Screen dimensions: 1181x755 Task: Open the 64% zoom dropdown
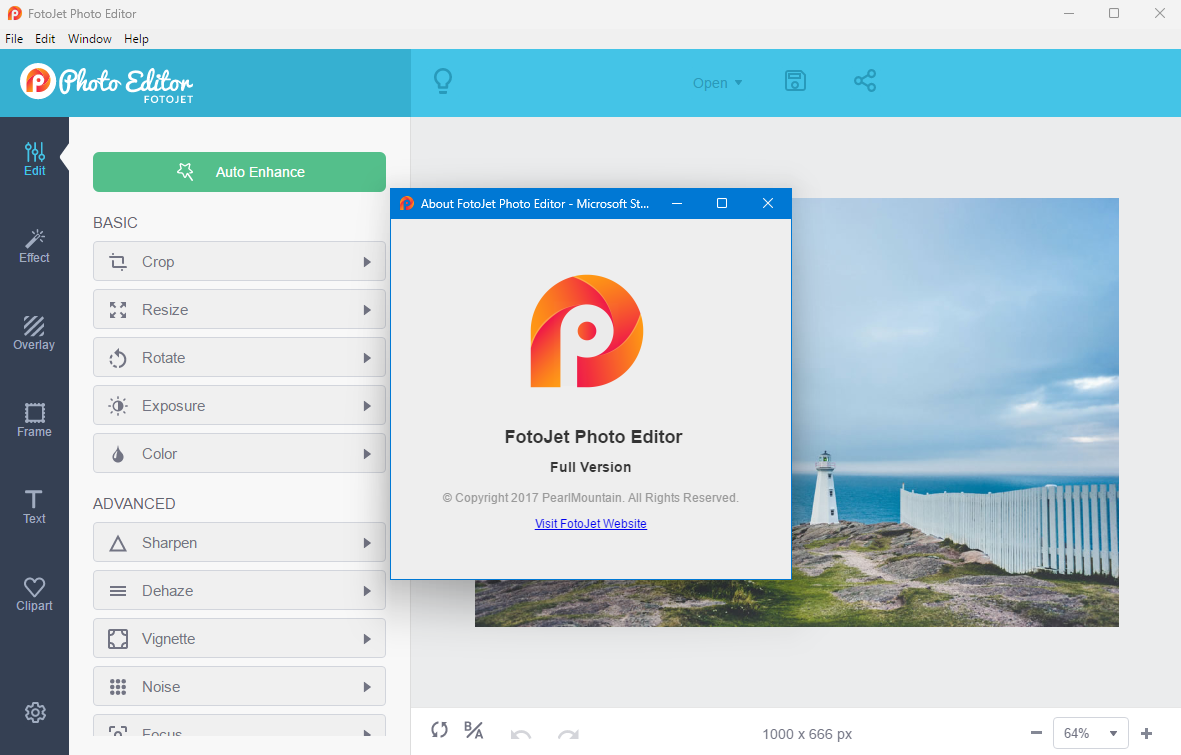(1091, 733)
